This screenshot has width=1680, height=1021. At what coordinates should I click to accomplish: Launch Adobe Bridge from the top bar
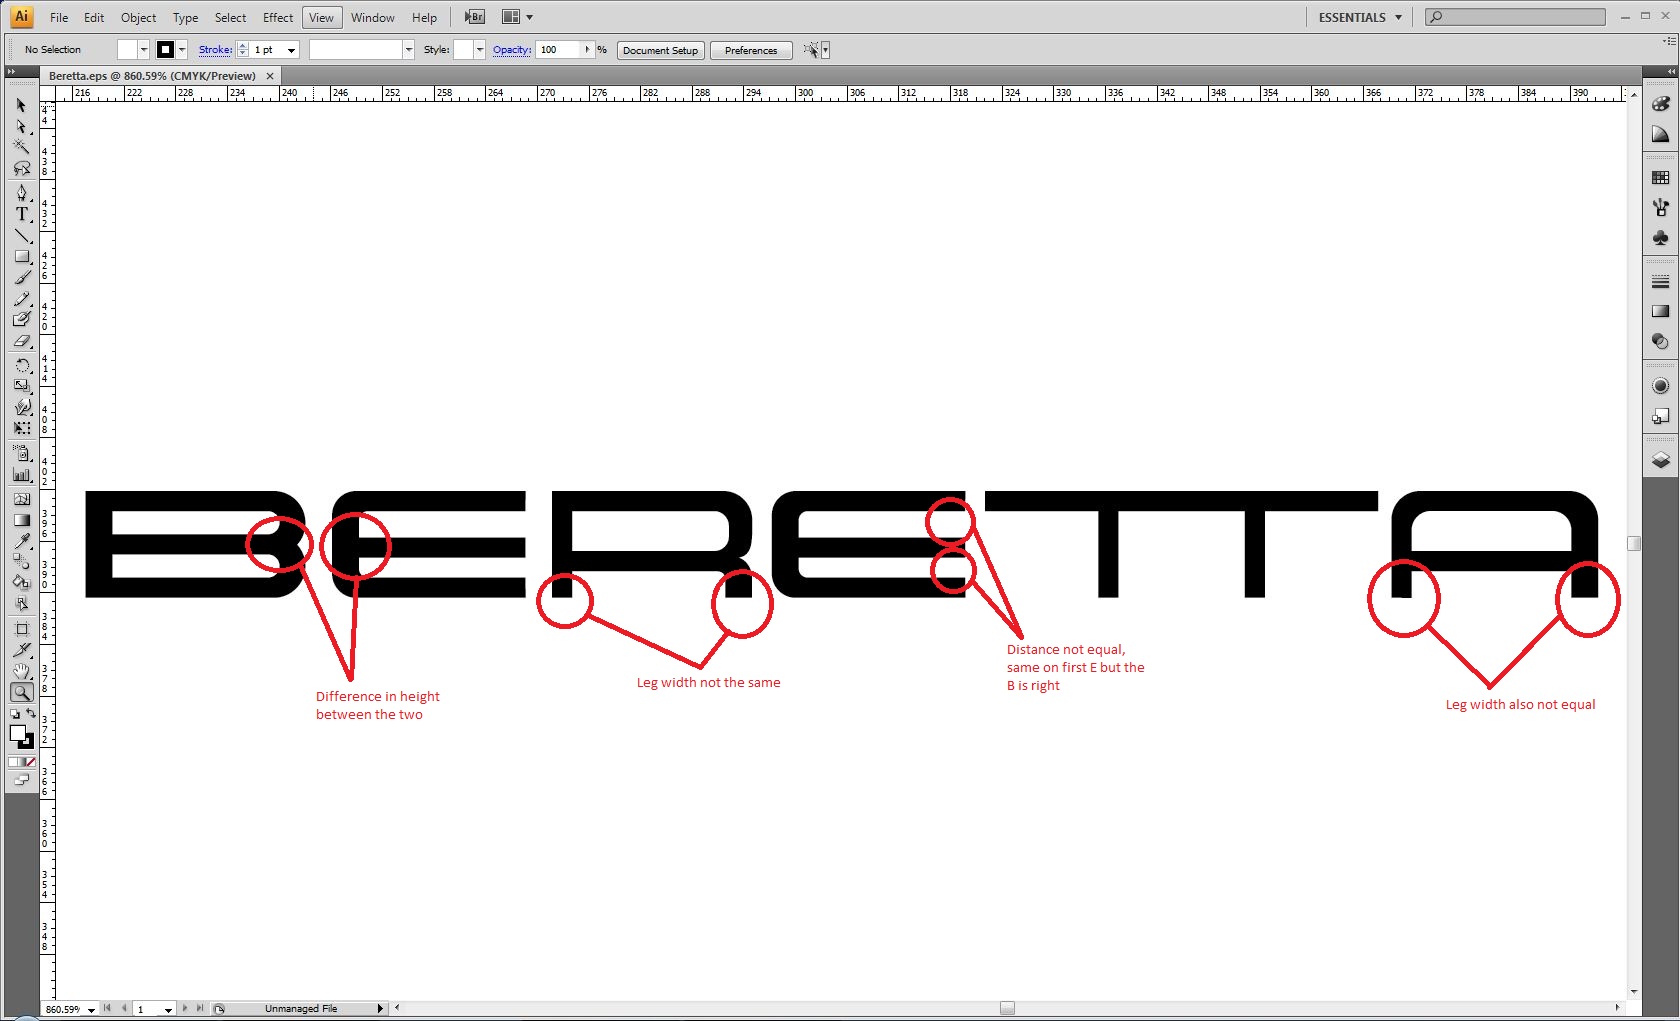tap(475, 17)
